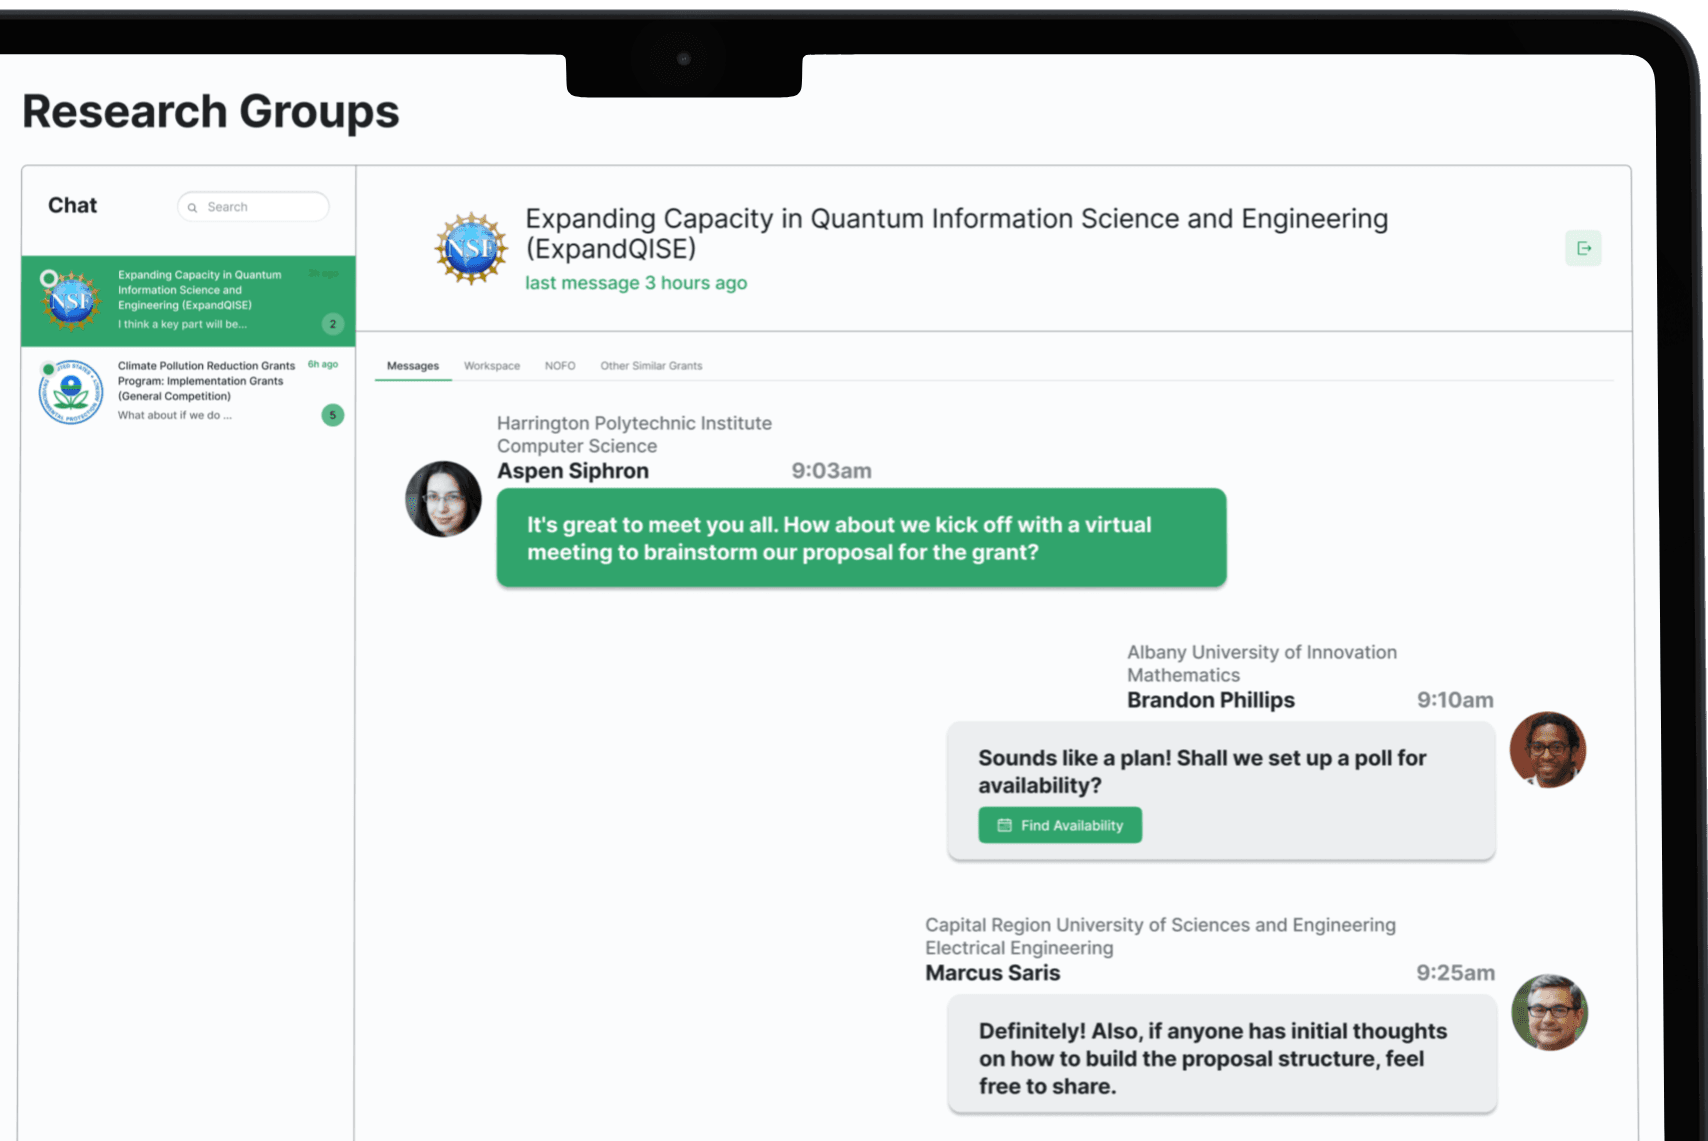The image size is (1708, 1141).
Task: Click Aspen Siphron's avatar
Action: [443, 499]
